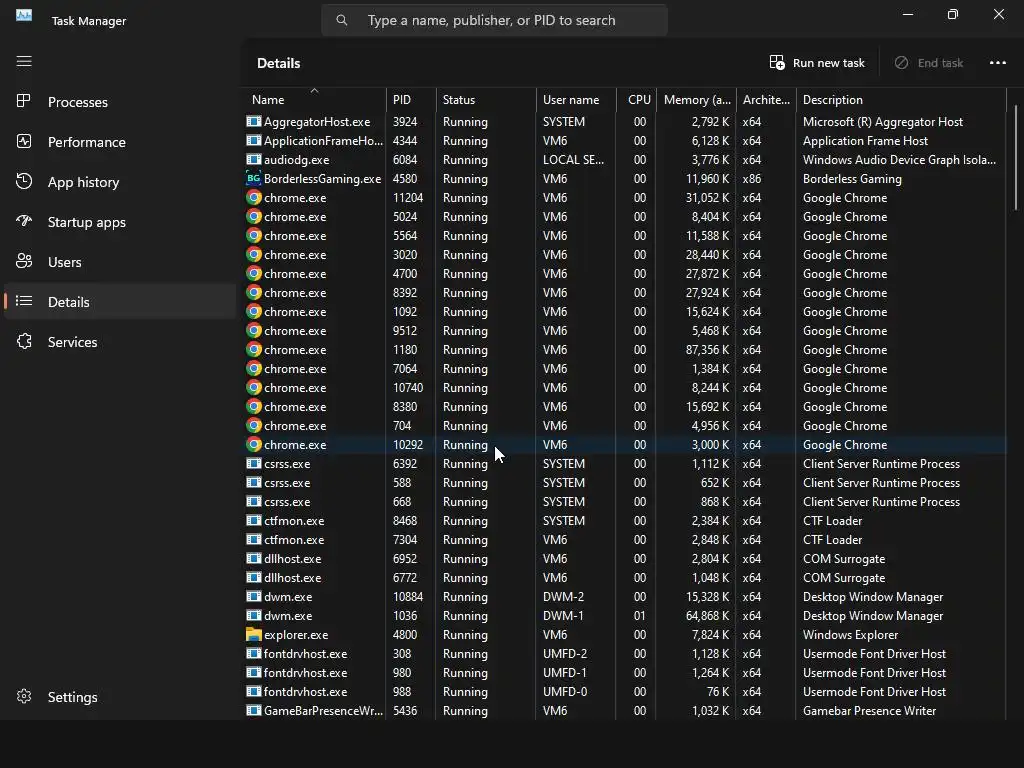Select the explorer.exe process name
Image resolution: width=1024 pixels, height=768 pixels.
tap(296, 634)
